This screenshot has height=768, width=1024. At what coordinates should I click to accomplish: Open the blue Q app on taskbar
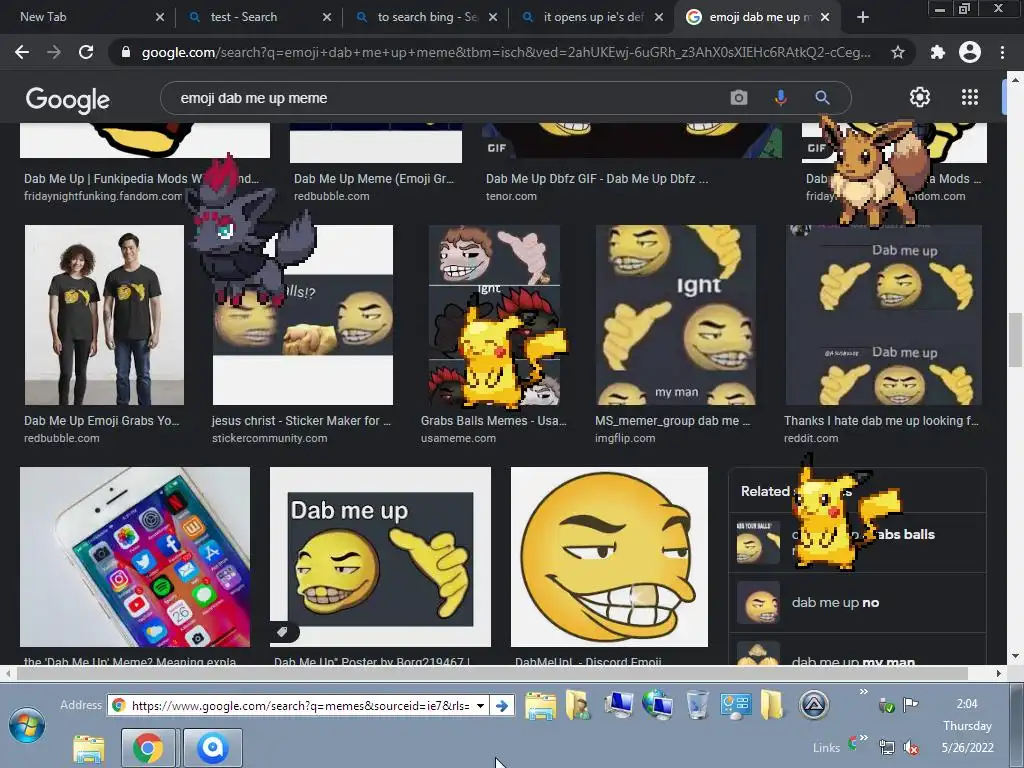(x=213, y=748)
